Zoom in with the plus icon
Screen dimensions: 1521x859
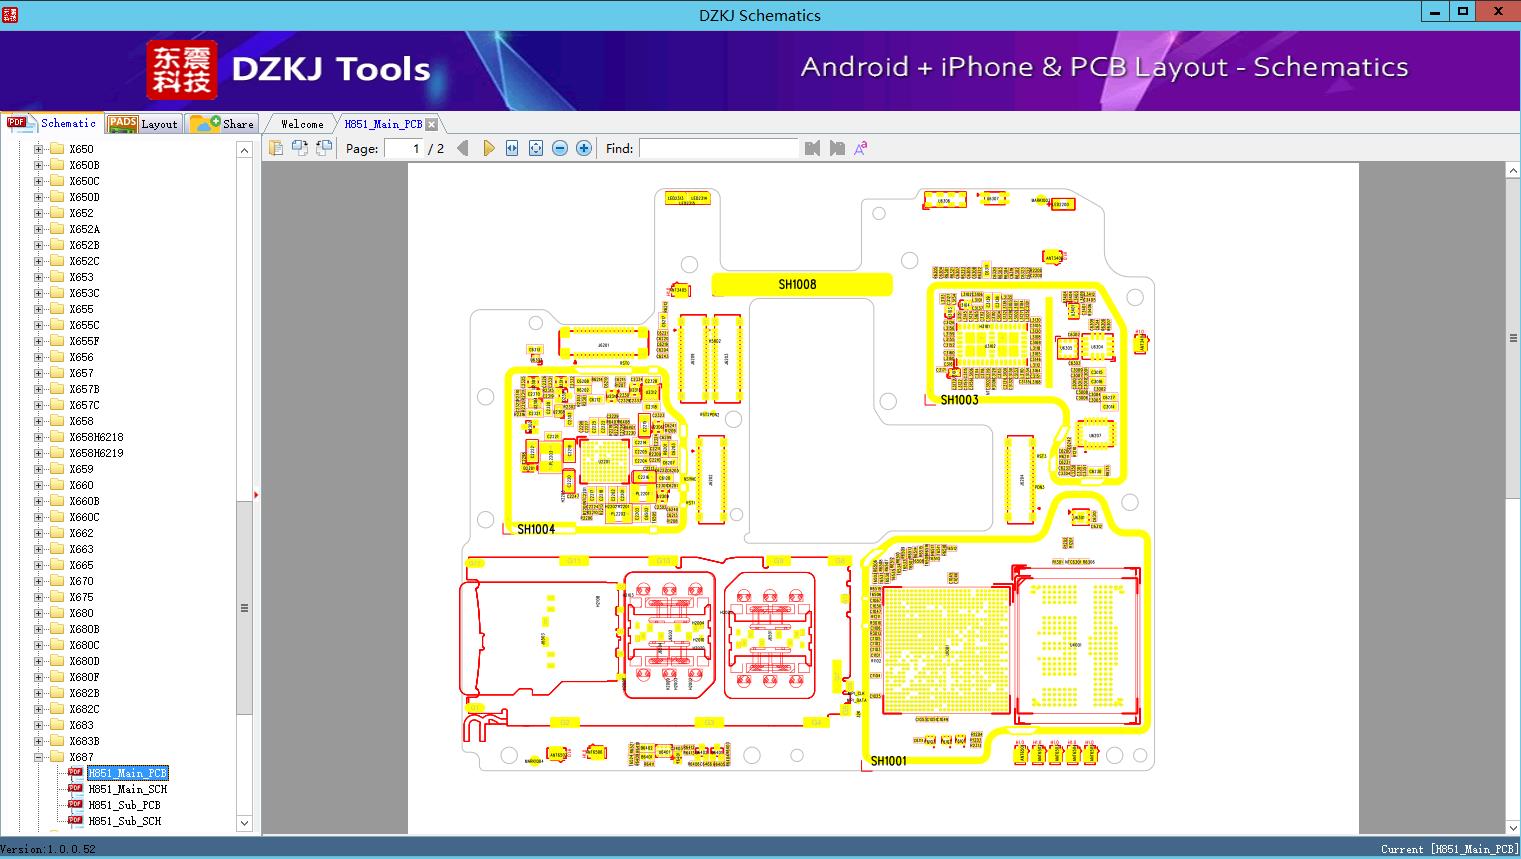pyautogui.click(x=584, y=148)
